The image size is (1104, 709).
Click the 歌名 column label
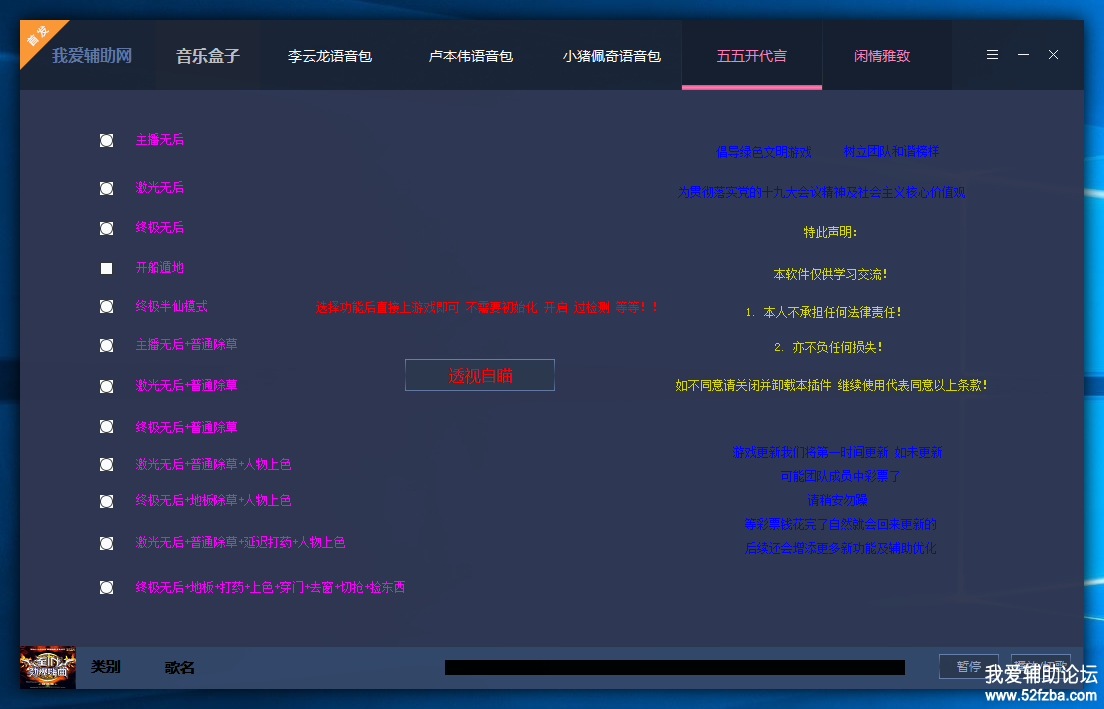[x=180, y=667]
